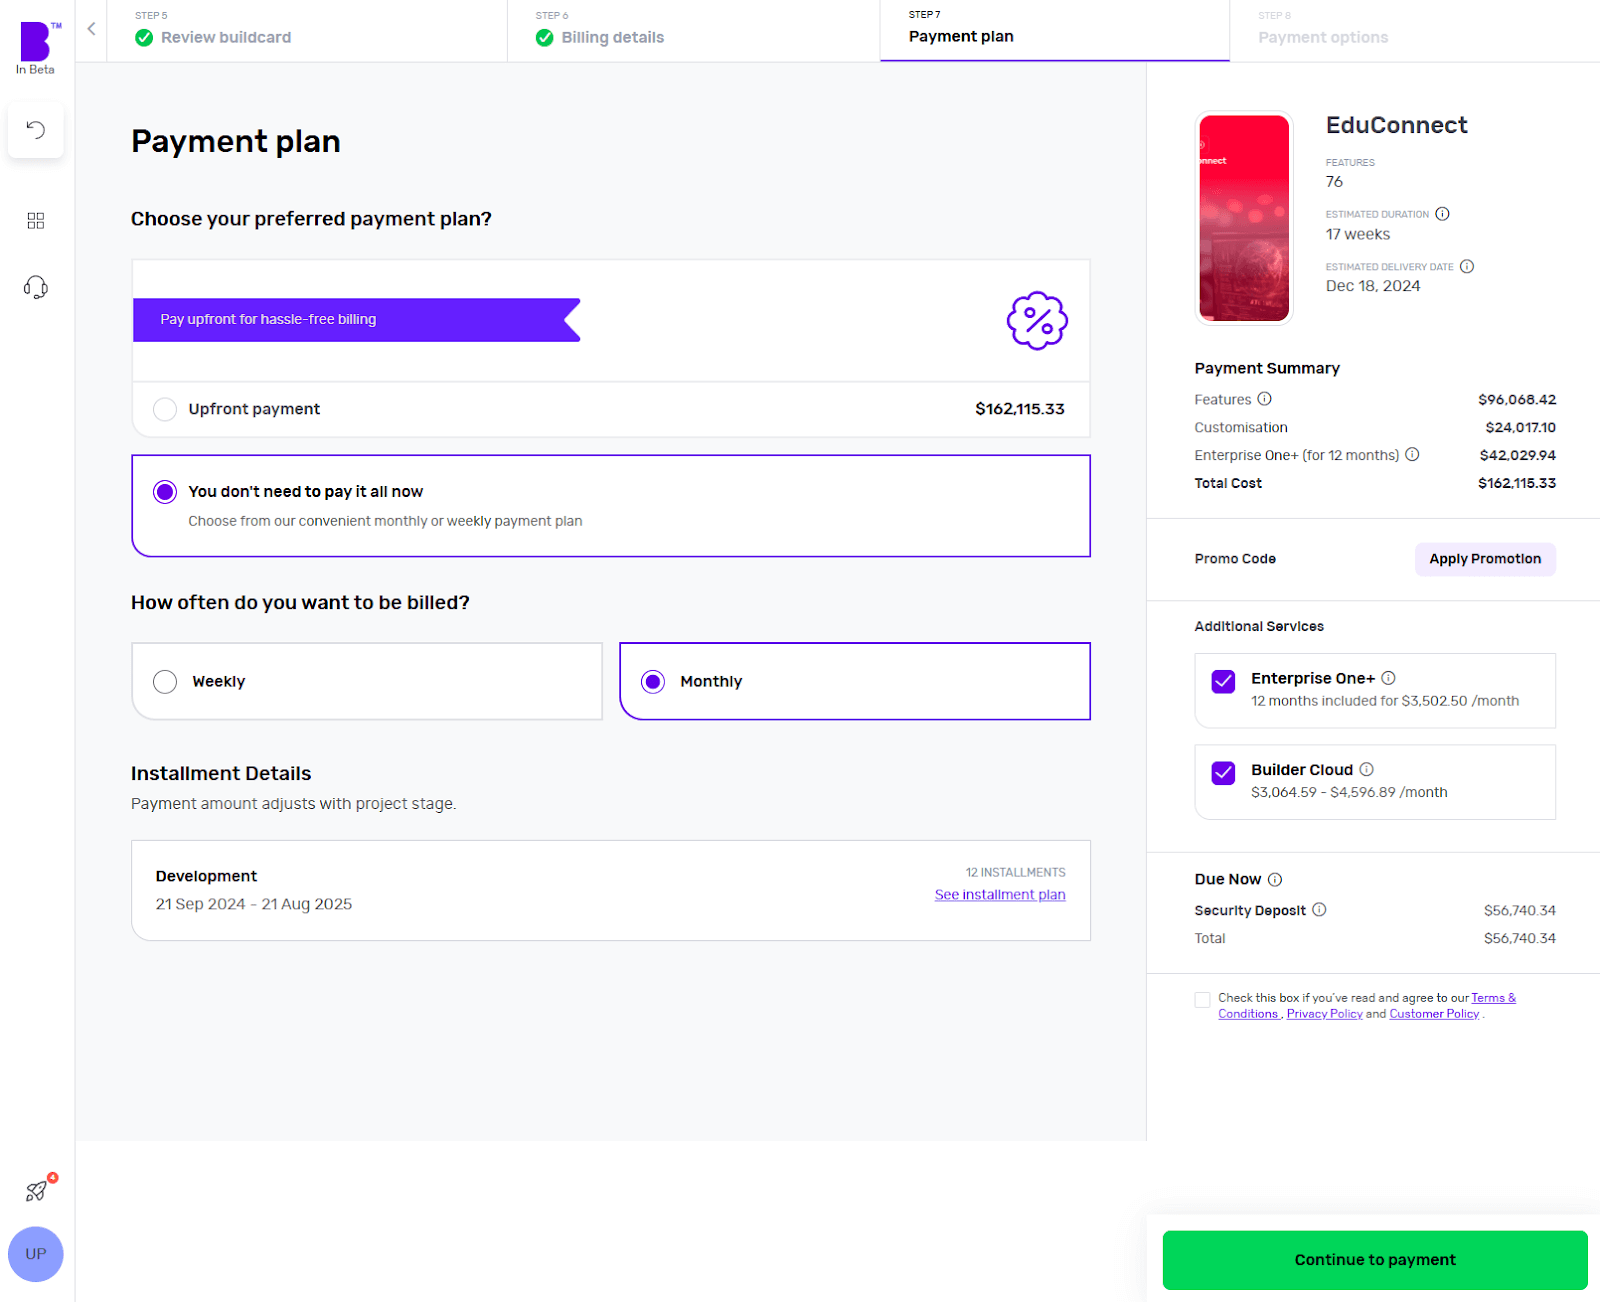
Task: Open the dashboard grid icon in the sidebar
Action: [x=36, y=220]
